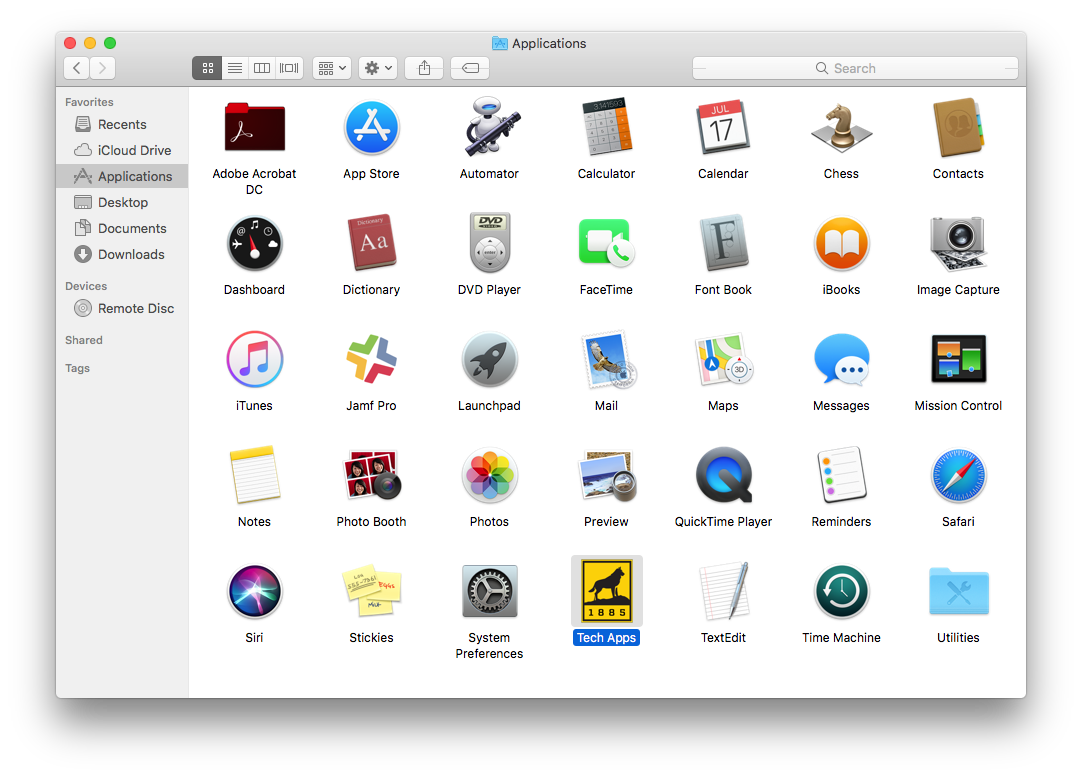
Task: Click the Preview app icon
Action: click(x=608, y=476)
